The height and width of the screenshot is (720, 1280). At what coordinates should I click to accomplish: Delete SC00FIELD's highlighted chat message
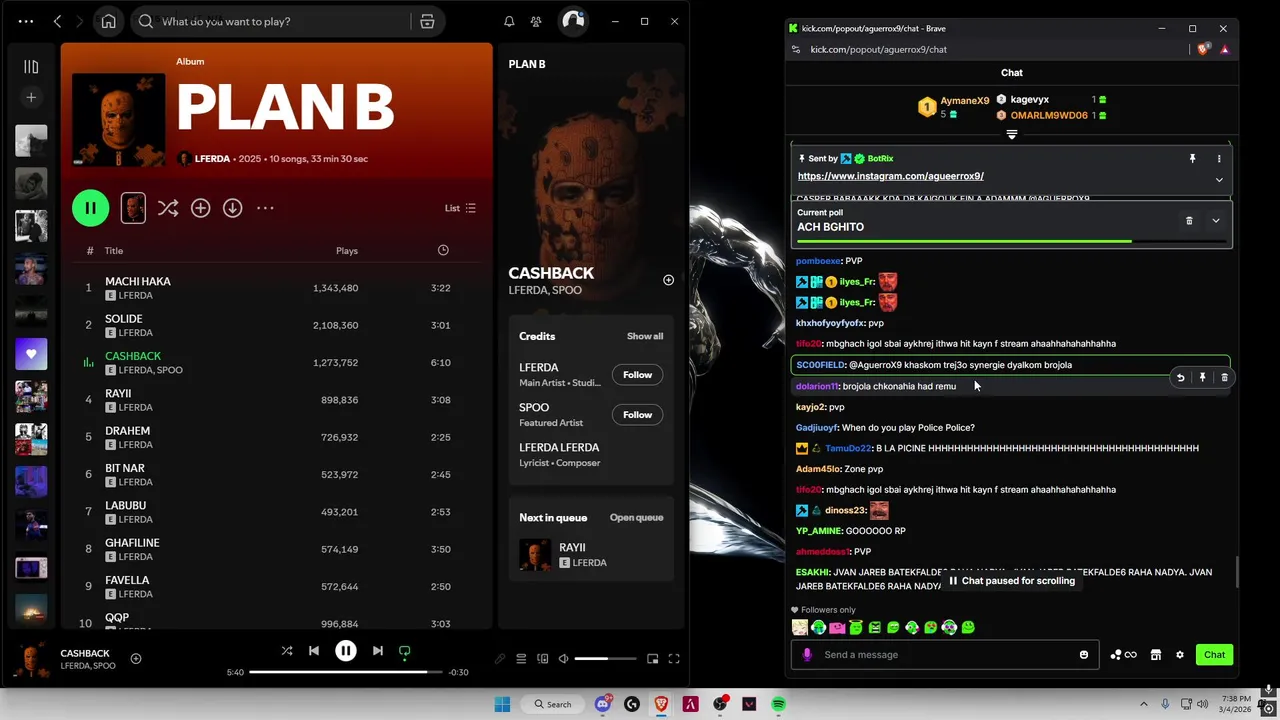pyautogui.click(x=1224, y=377)
